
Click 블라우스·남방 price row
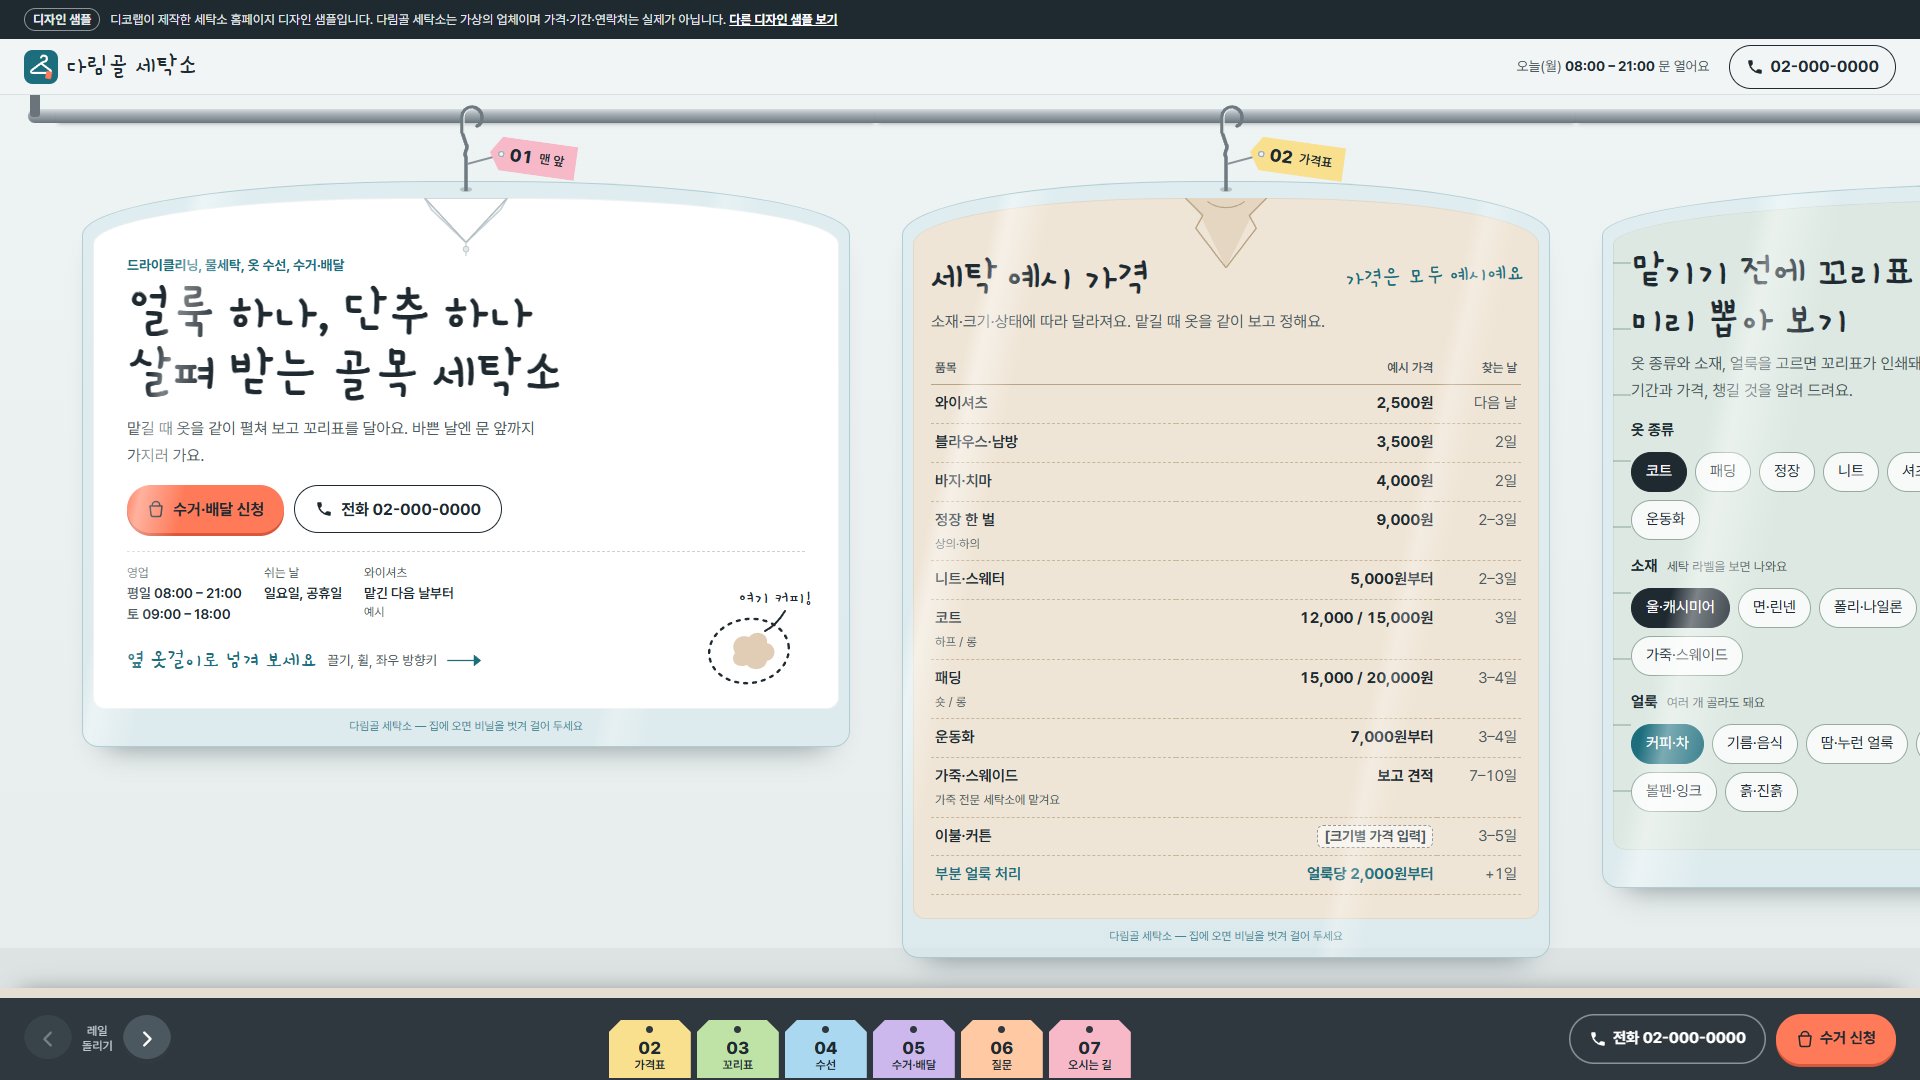pyautogui.click(x=1226, y=442)
